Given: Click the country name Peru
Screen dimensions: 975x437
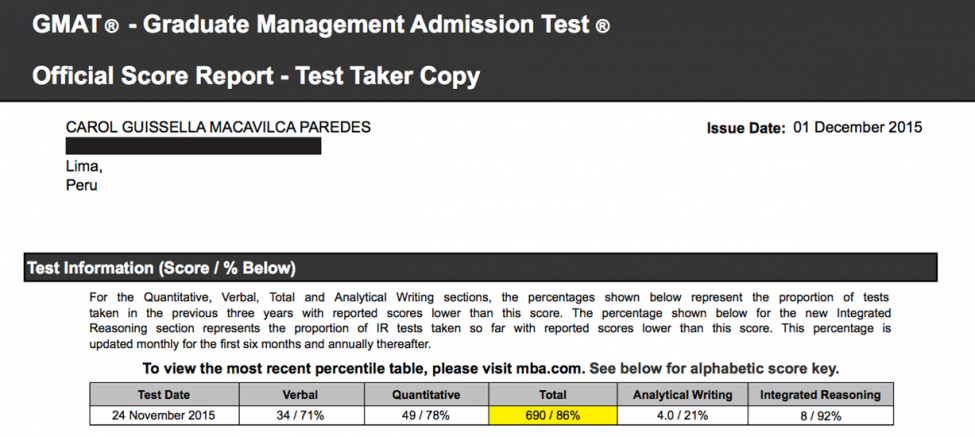Looking at the screenshot, I should (81, 185).
